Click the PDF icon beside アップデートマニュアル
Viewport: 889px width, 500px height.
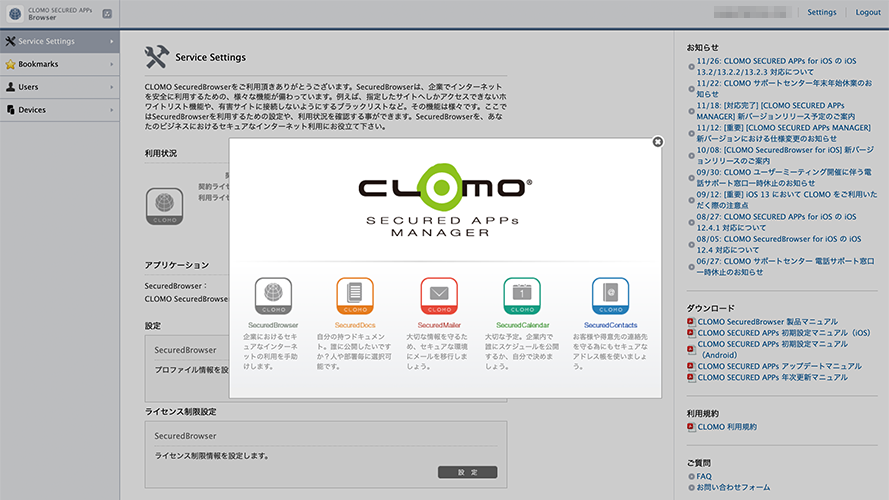point(691,366)
